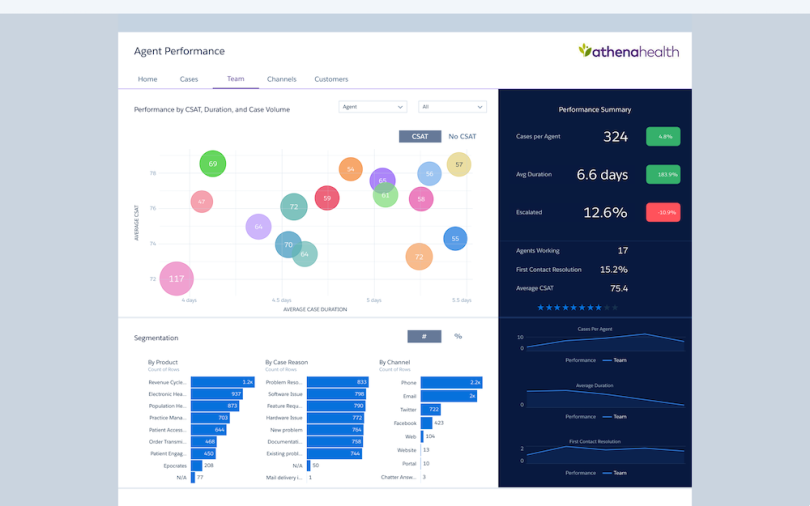810x506 pixels.
Task: Select the Software Issue 798 bar
Action: pyautogui.click(x=337, y=394)
